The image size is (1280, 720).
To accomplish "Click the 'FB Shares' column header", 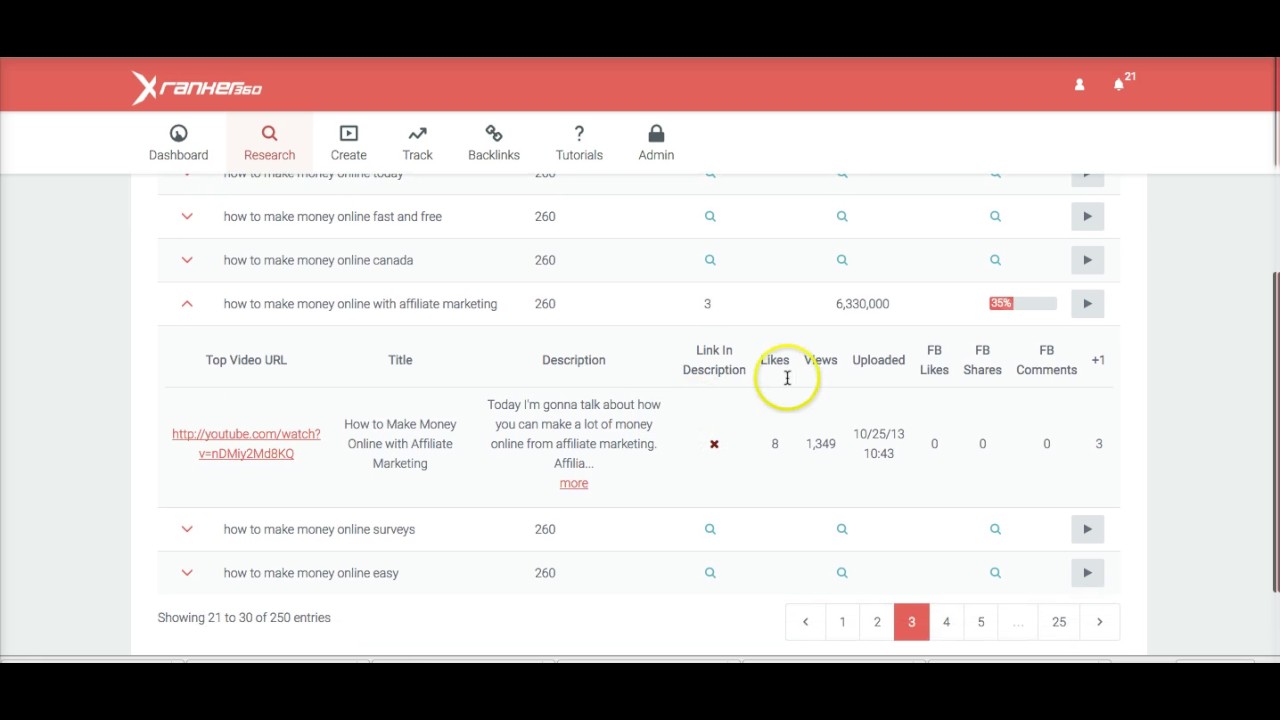I will pyautogui.click(x=982, y=360).
